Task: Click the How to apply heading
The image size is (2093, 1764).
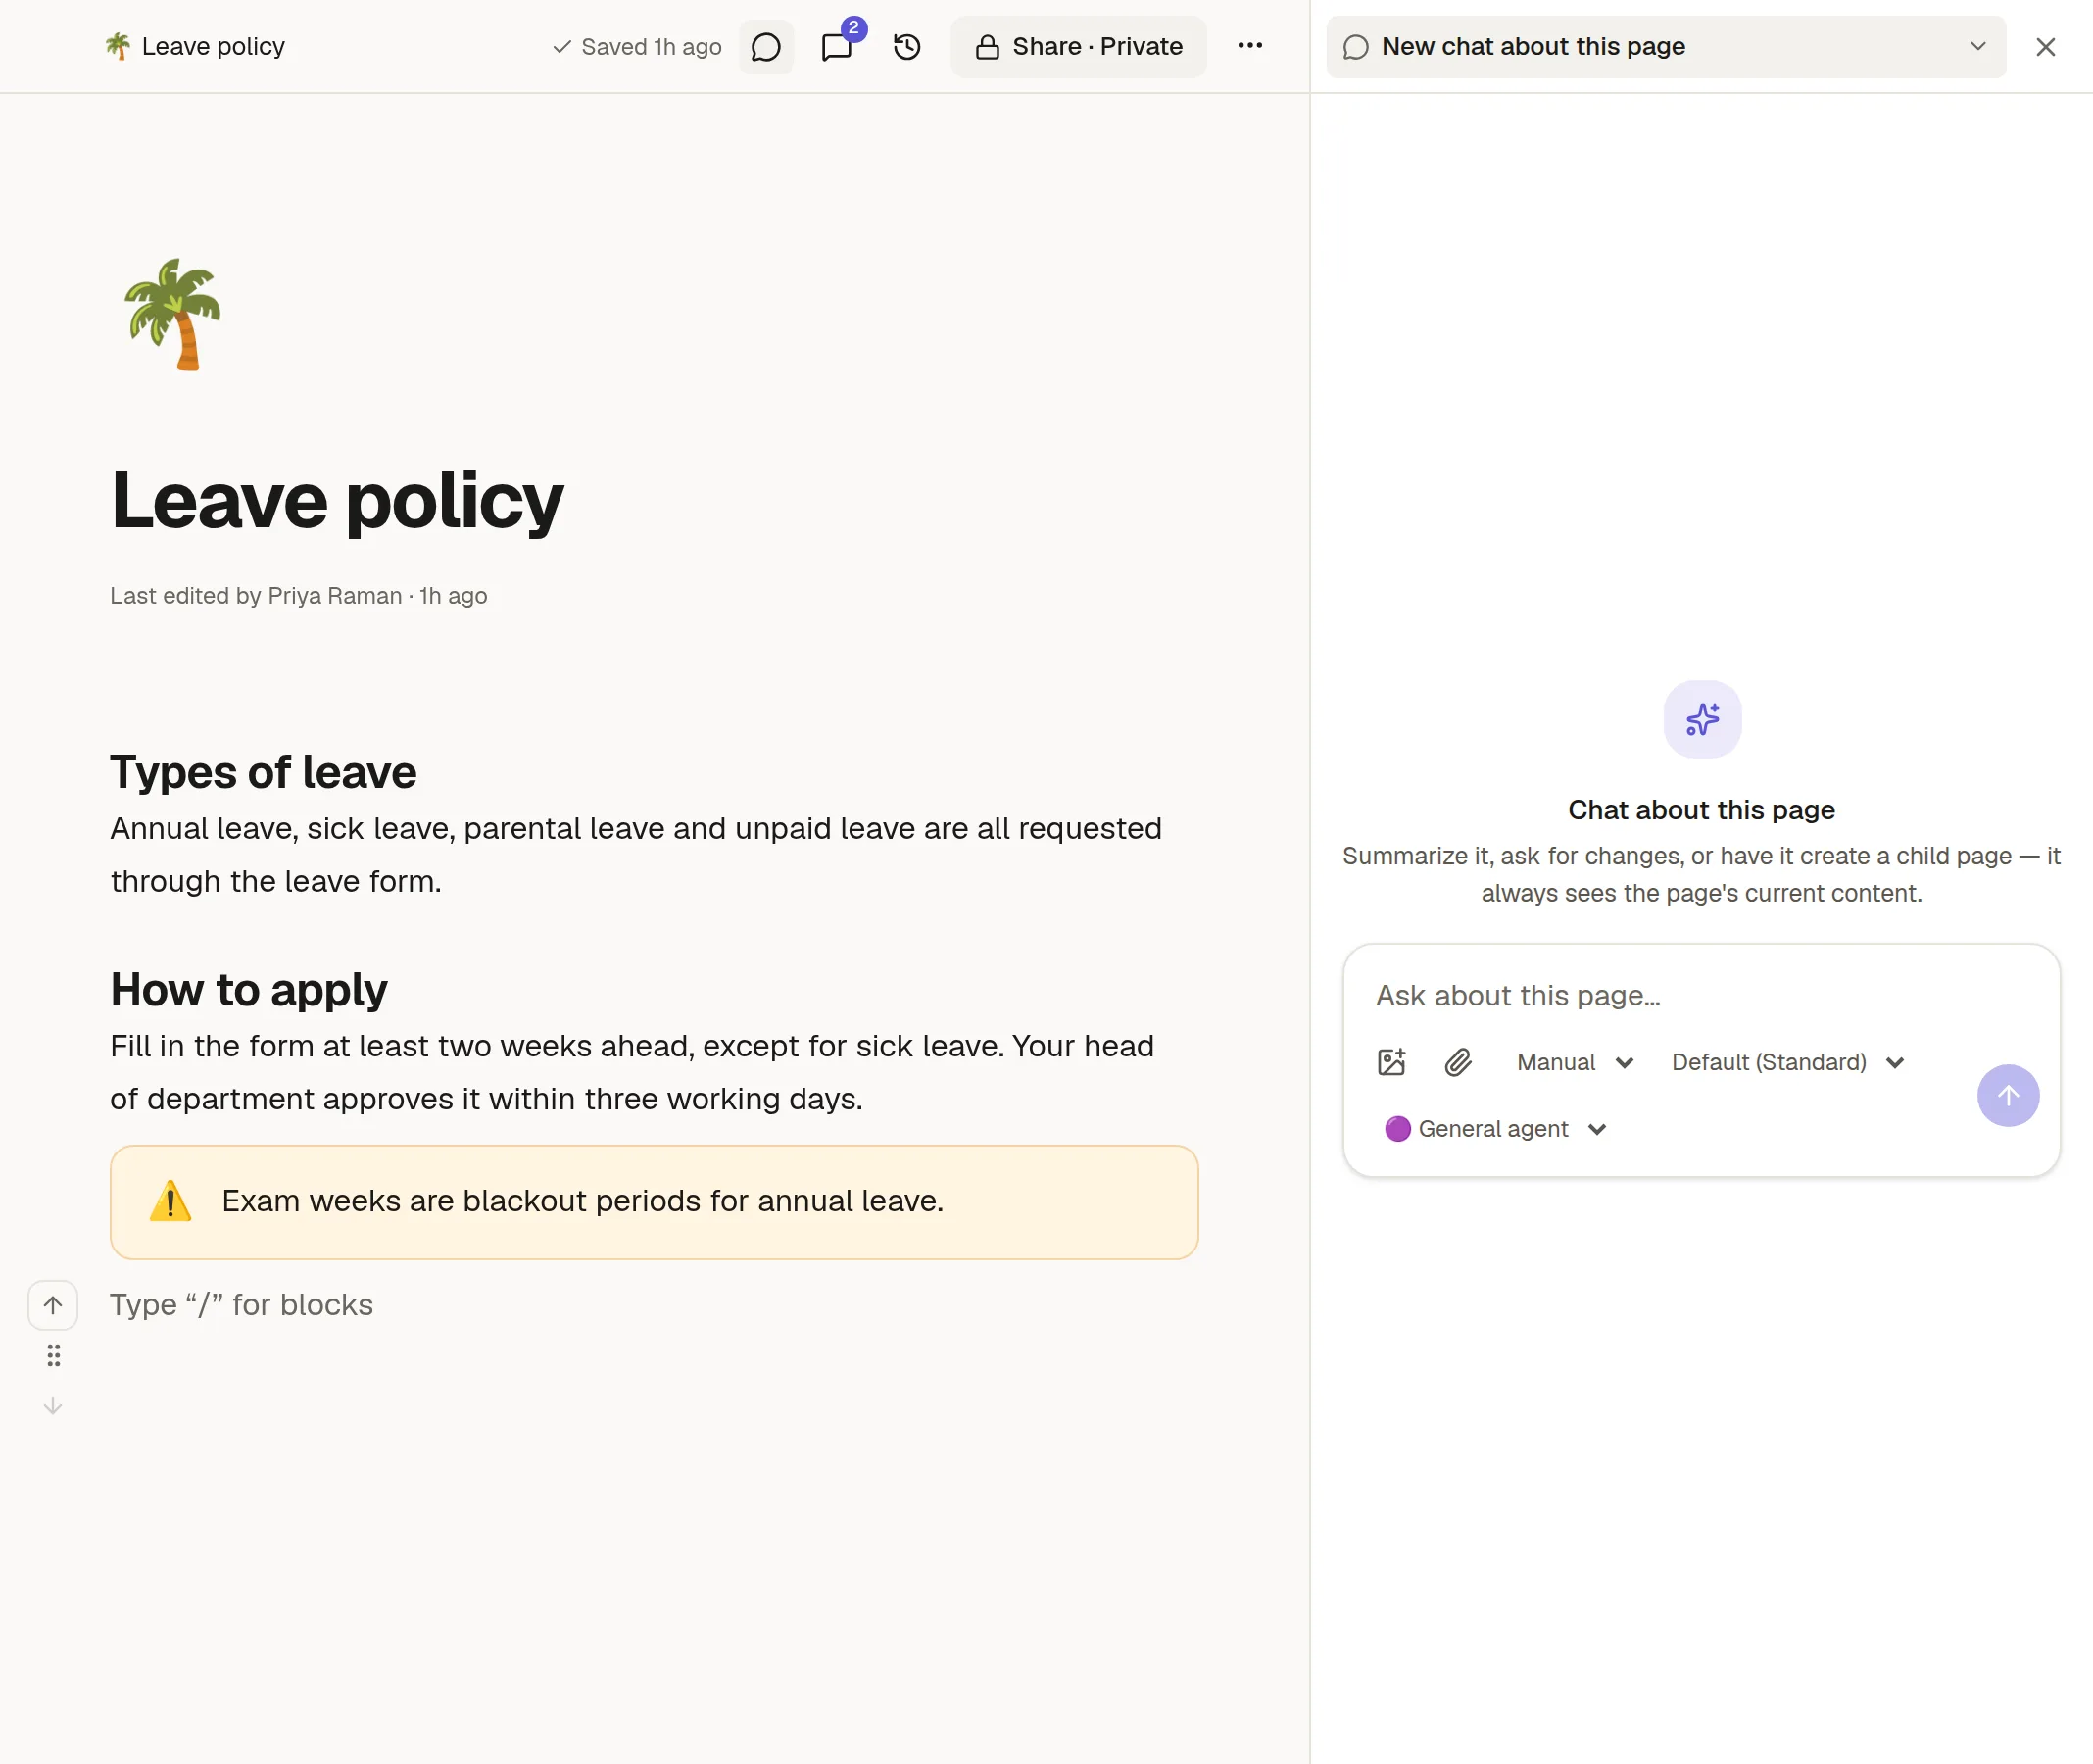Action: click(x=248, y=990)
